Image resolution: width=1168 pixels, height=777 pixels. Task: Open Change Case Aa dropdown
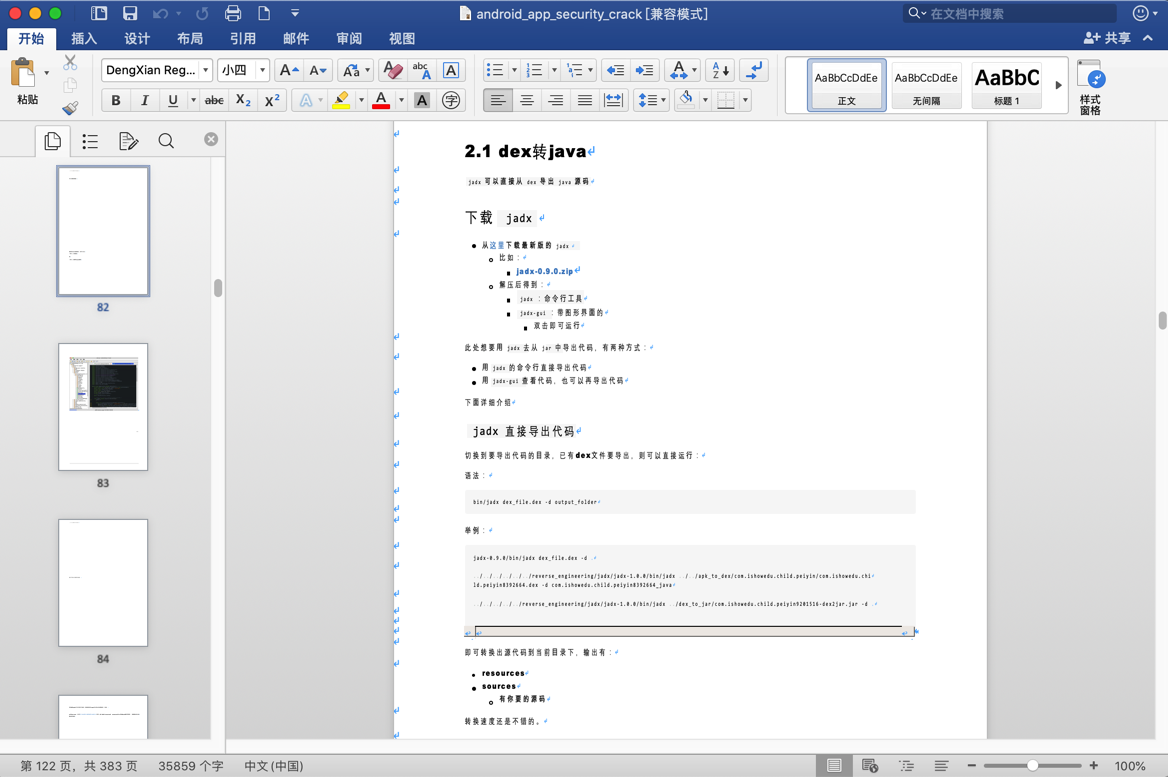356,70
